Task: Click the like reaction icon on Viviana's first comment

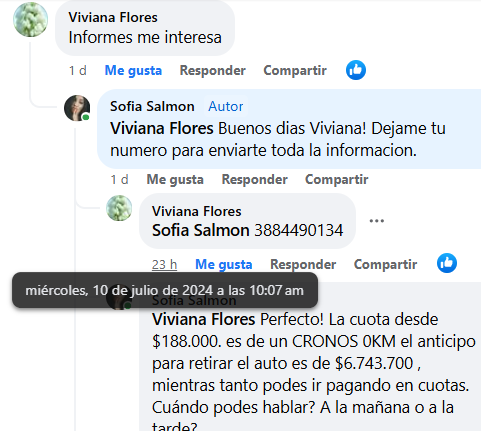Action: (x=356, y=70)
